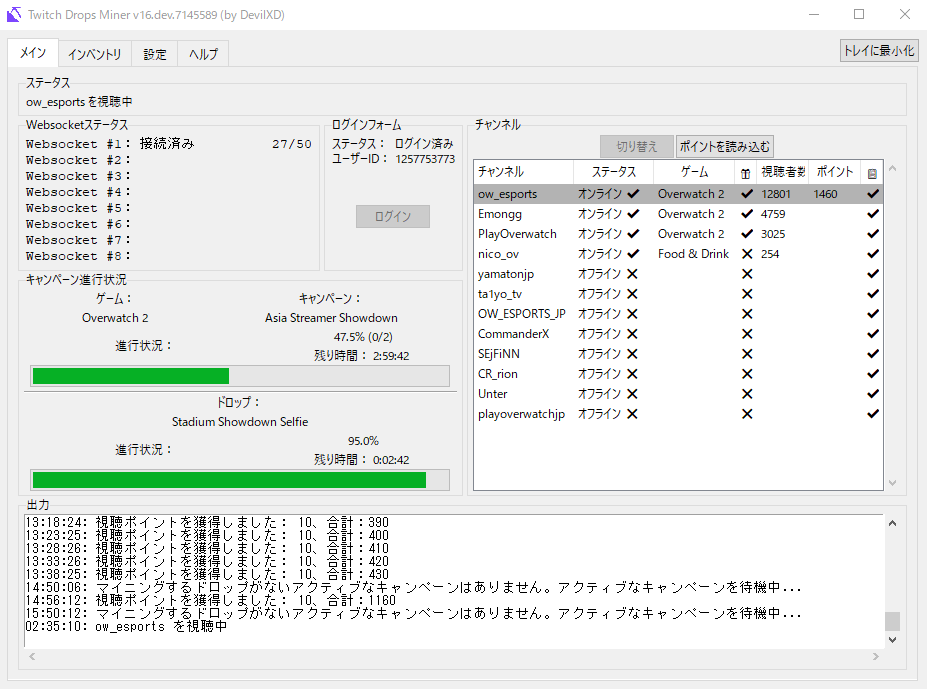Click last-column checkmark in Unter row
Image resolution: width=927 pixels, height=689 pixels.
[873, 394]
